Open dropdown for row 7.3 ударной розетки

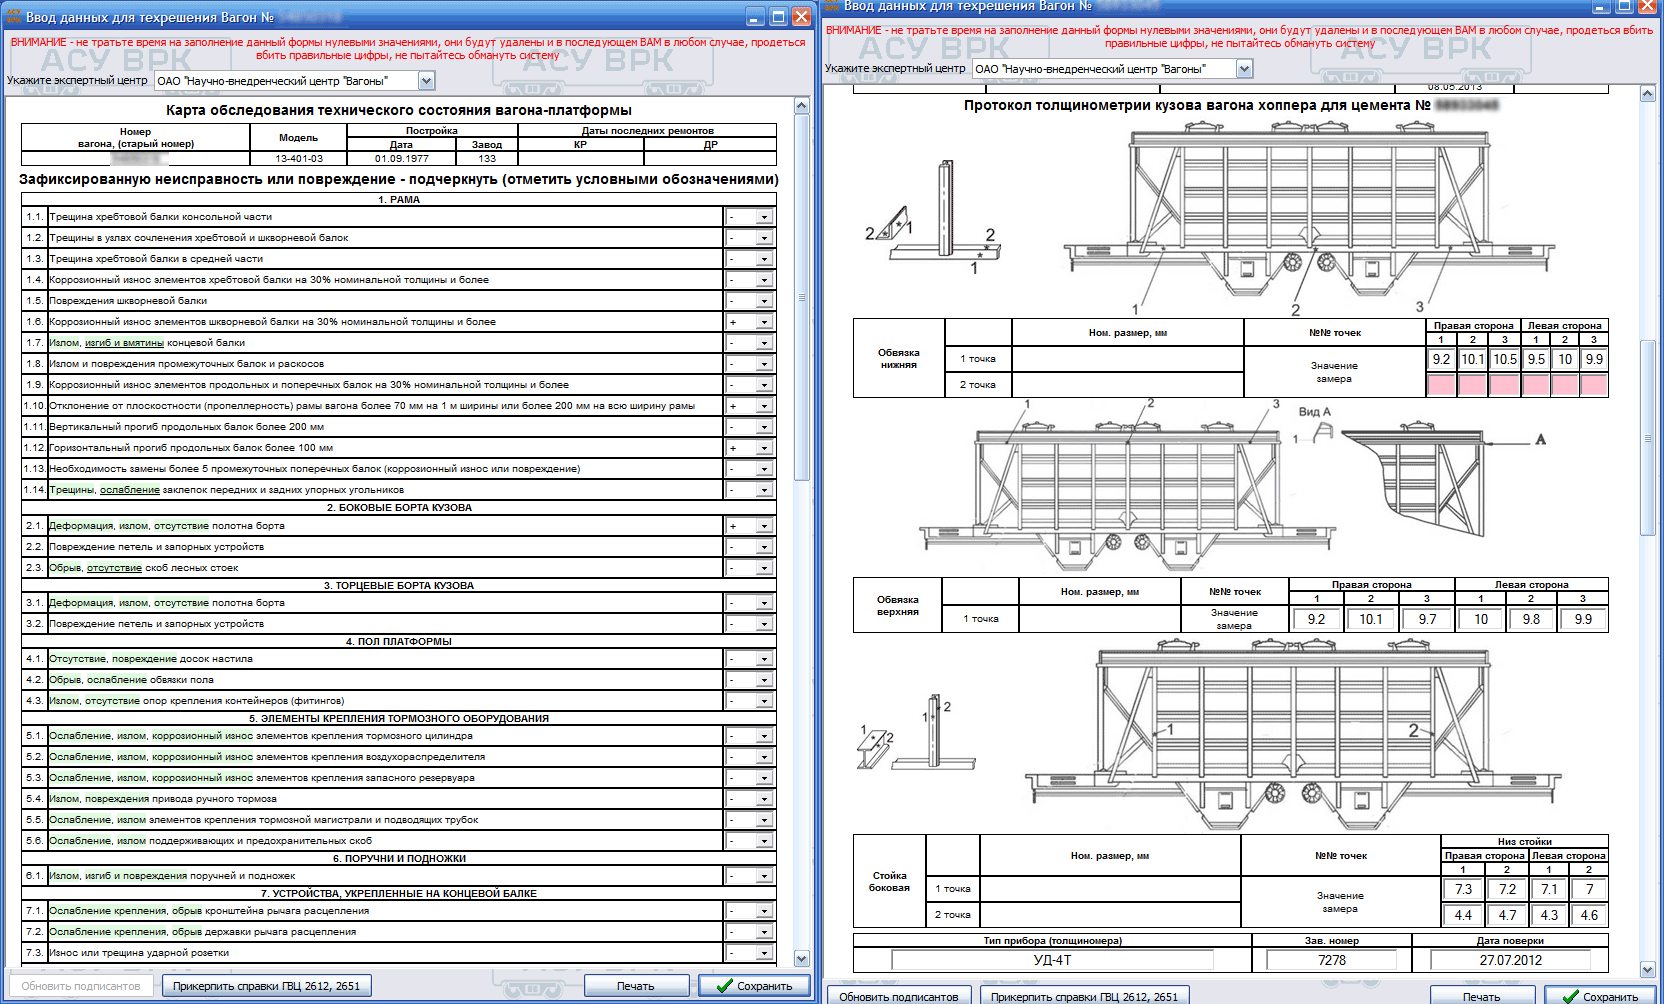pyautogui.click(x=764, y=953)
